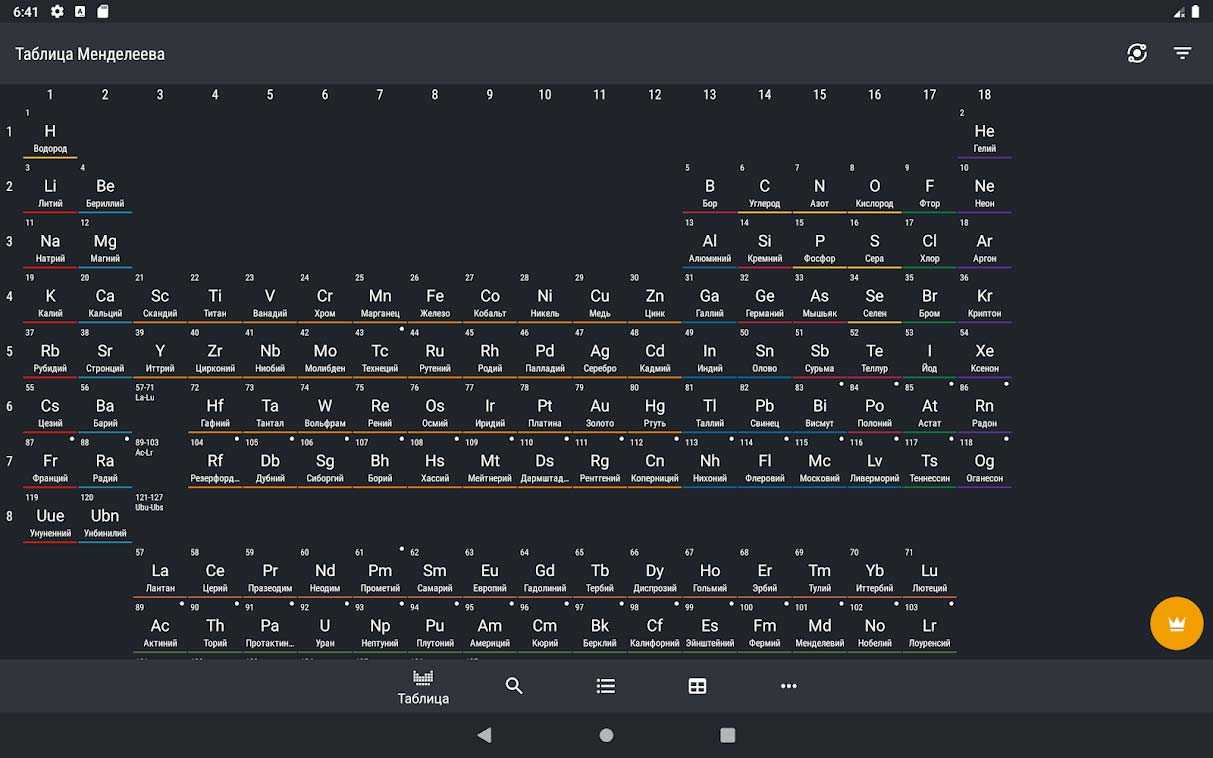1213x758 pixels.
Task: Expand the 121-127 Ubu-Ubs group cell
Action: (x=159, y=516)
